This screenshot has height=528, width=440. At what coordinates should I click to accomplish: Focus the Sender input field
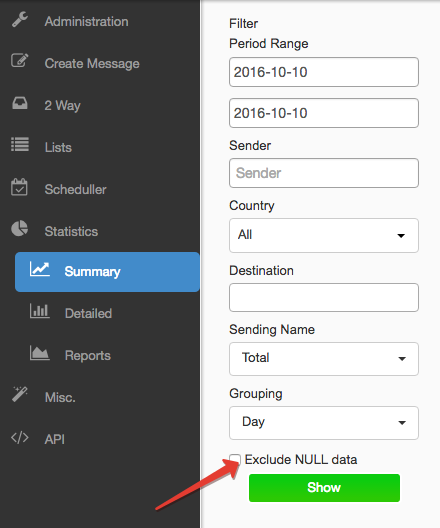point(324,173)
